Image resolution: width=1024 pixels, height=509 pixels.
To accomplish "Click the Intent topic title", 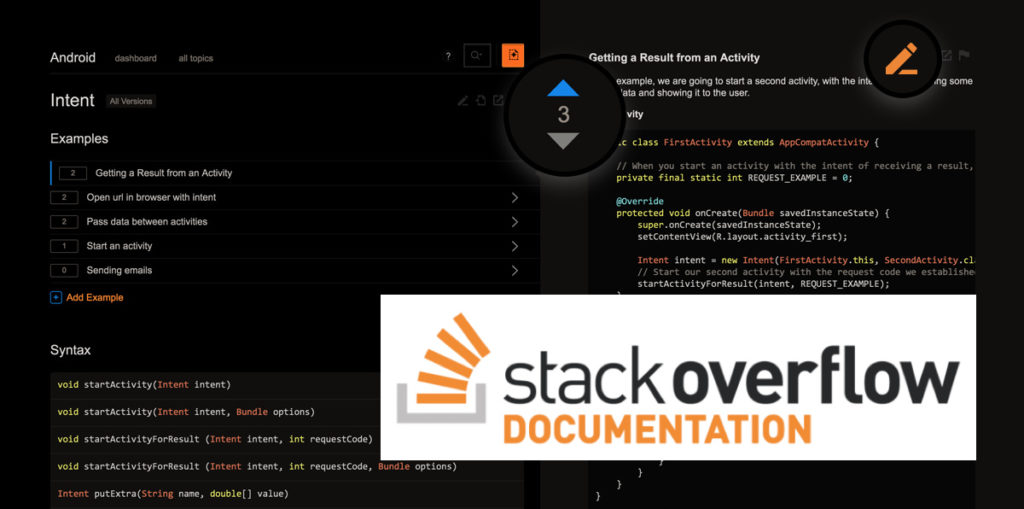I will [x=72, y=101].
